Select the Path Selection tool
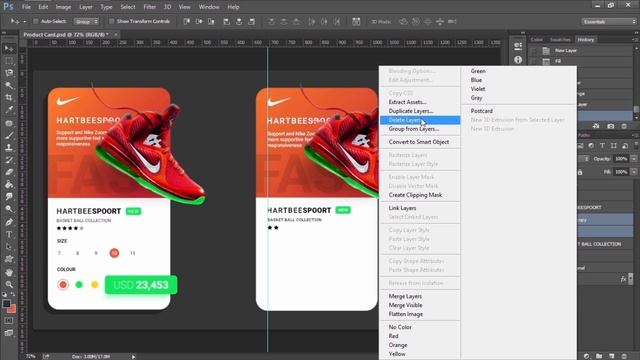The height and width of the screenshot is (360, 640). click(9, 247)
